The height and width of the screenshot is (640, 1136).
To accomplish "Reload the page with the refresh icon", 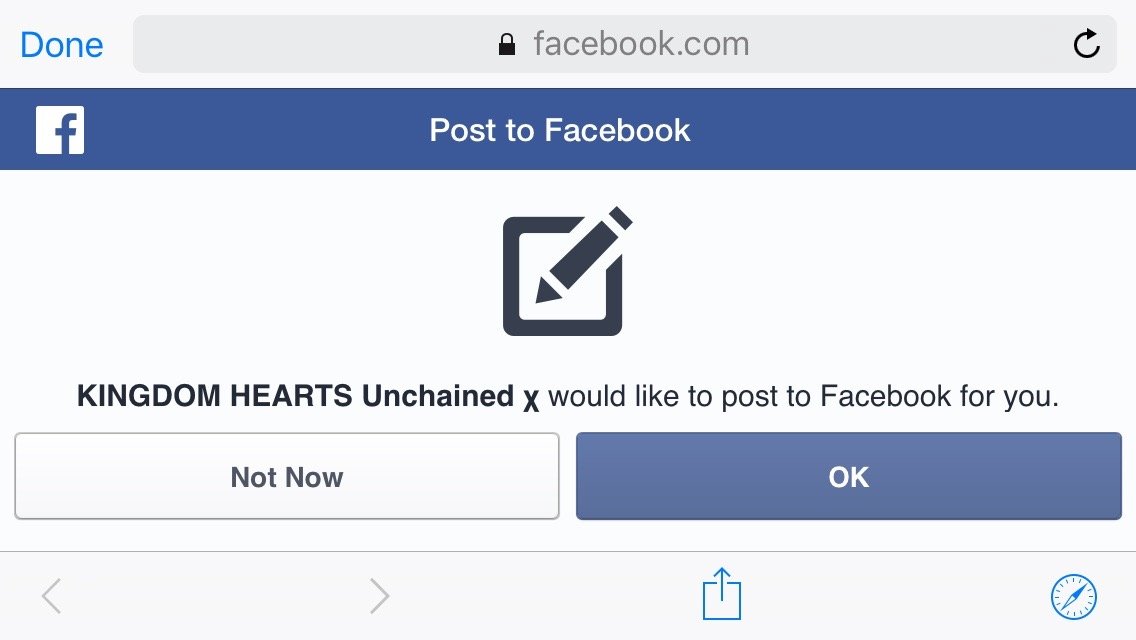I will 1086,45.
